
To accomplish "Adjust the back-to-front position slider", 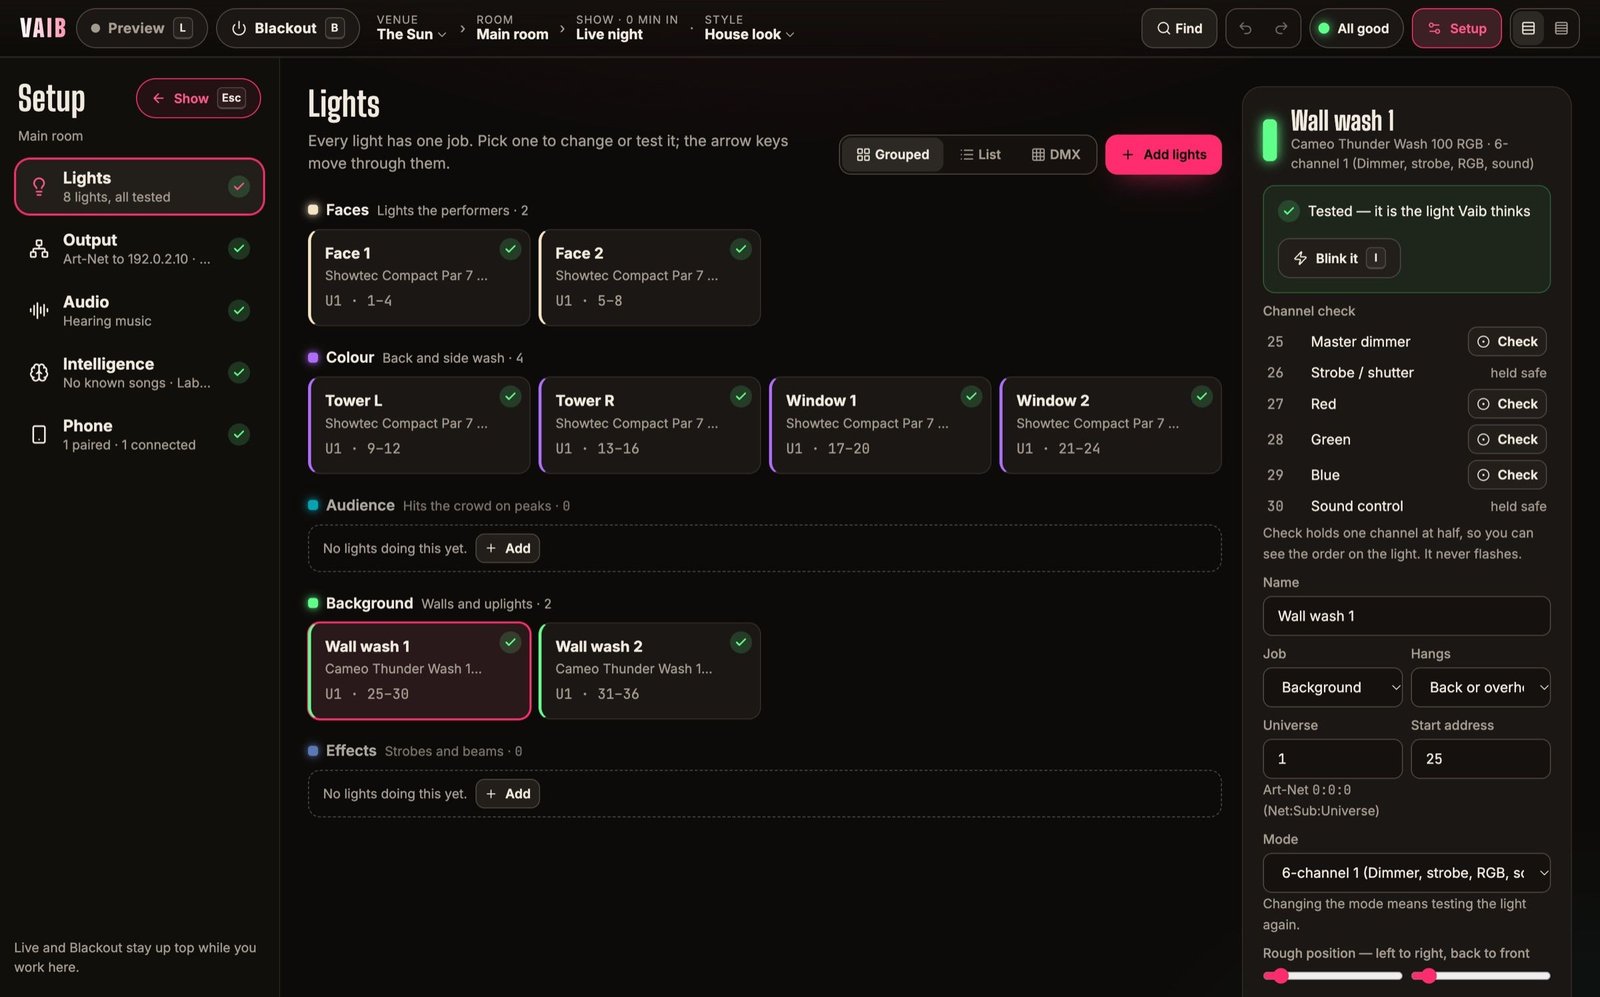I will [x=1480, y=976].
